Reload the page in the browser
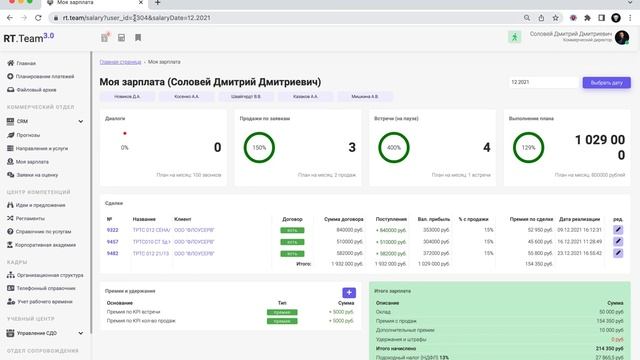This screenshot has width=640, height=360. 38,18
